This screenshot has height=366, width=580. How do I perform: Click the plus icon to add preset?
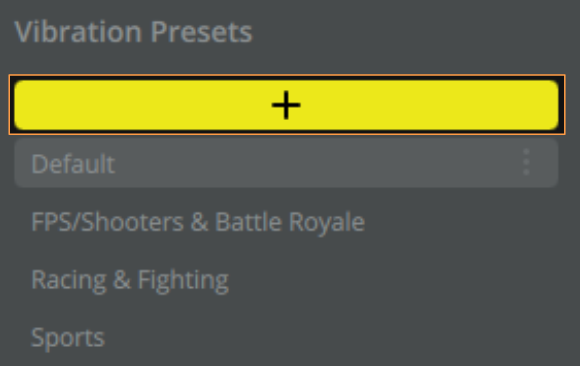click(x=286, y=105)
